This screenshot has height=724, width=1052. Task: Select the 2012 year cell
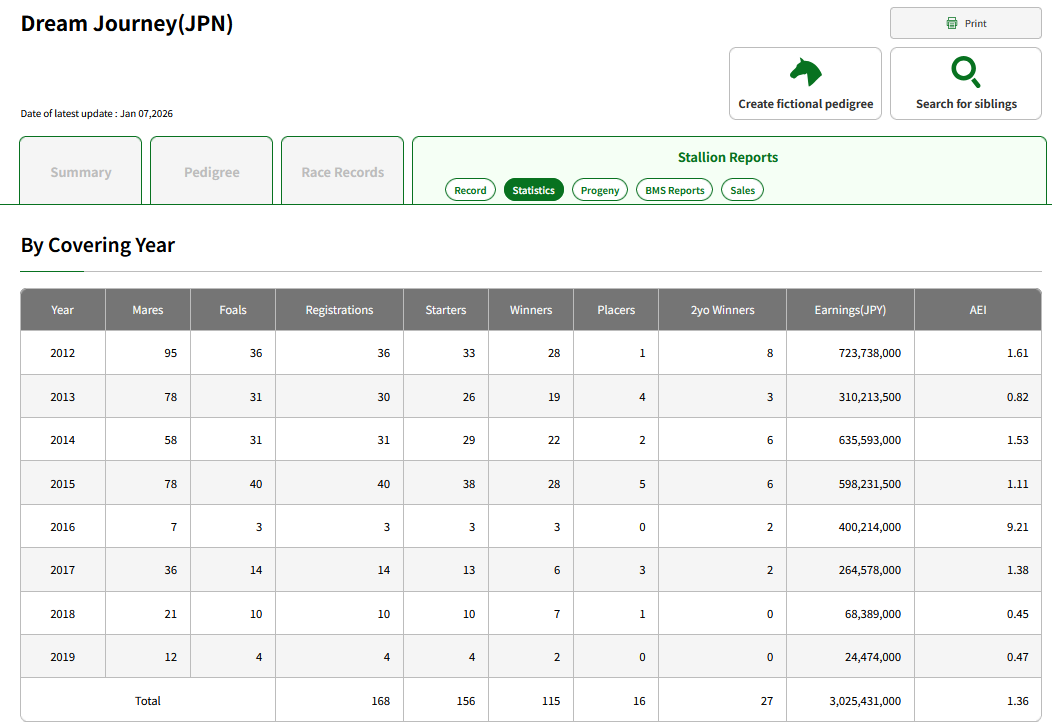[x=62, y=353]
